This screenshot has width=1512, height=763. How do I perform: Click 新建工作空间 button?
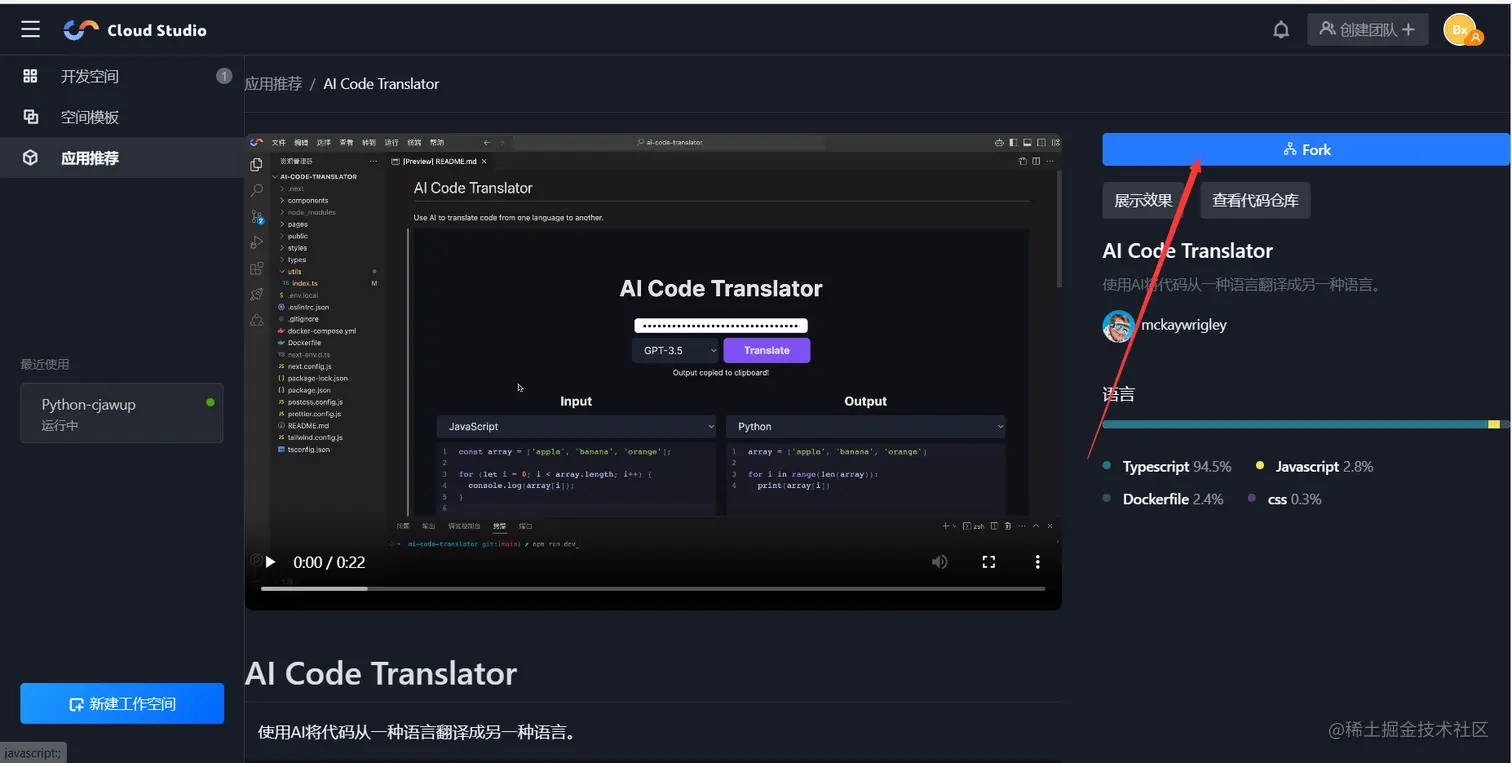point(122,703)
